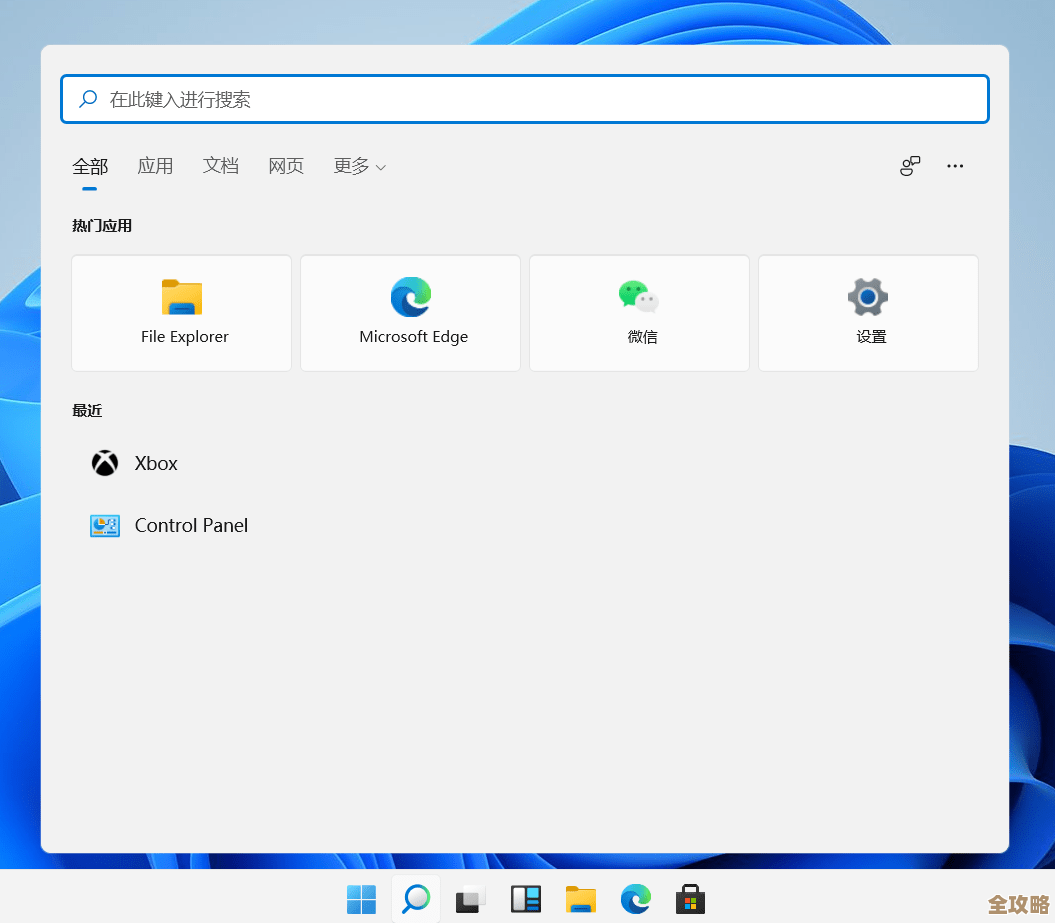The width and height of the screenshot is (1055, 923).
Task: Expand the 更多 dropdown
Action: (x=359, y=165)
